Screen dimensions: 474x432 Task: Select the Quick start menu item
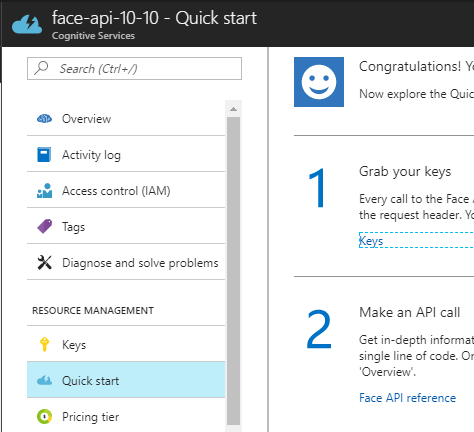point(126,380)
